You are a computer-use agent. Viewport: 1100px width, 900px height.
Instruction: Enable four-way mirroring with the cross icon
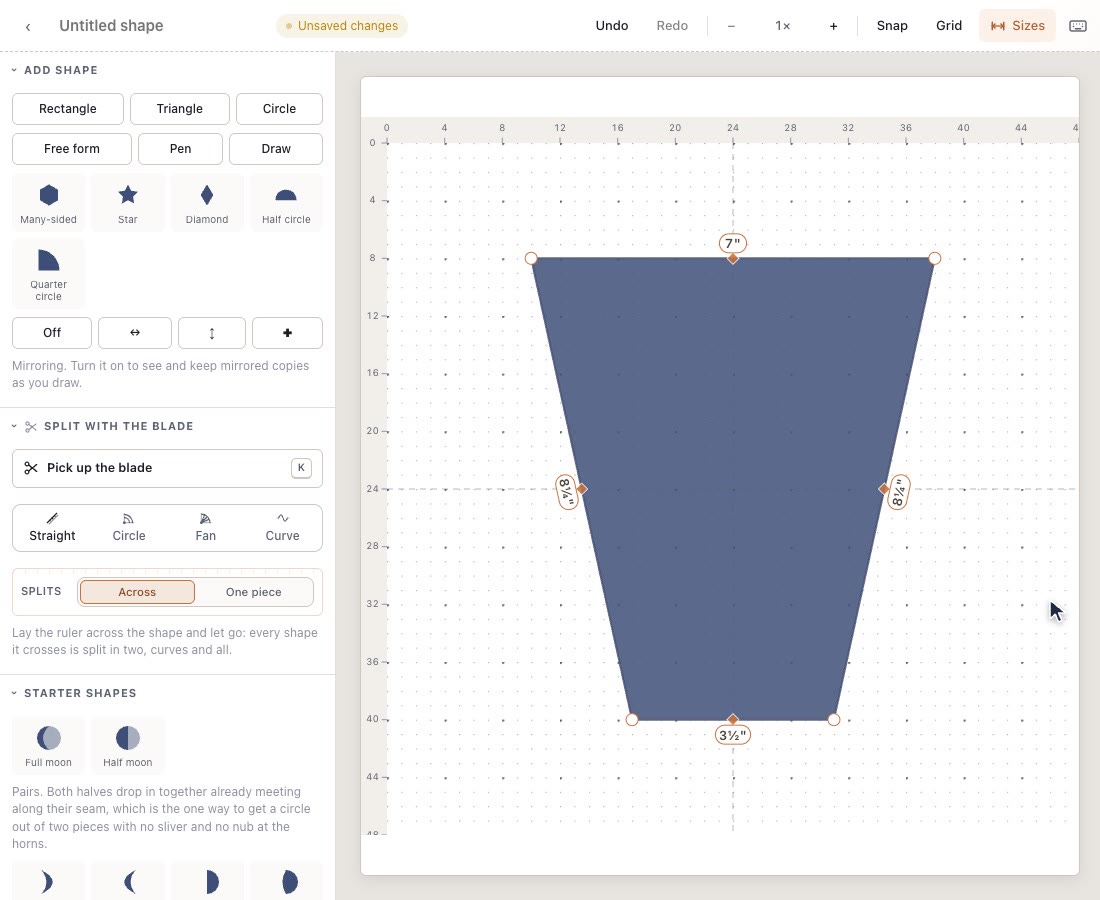click(x=288, y=333)
